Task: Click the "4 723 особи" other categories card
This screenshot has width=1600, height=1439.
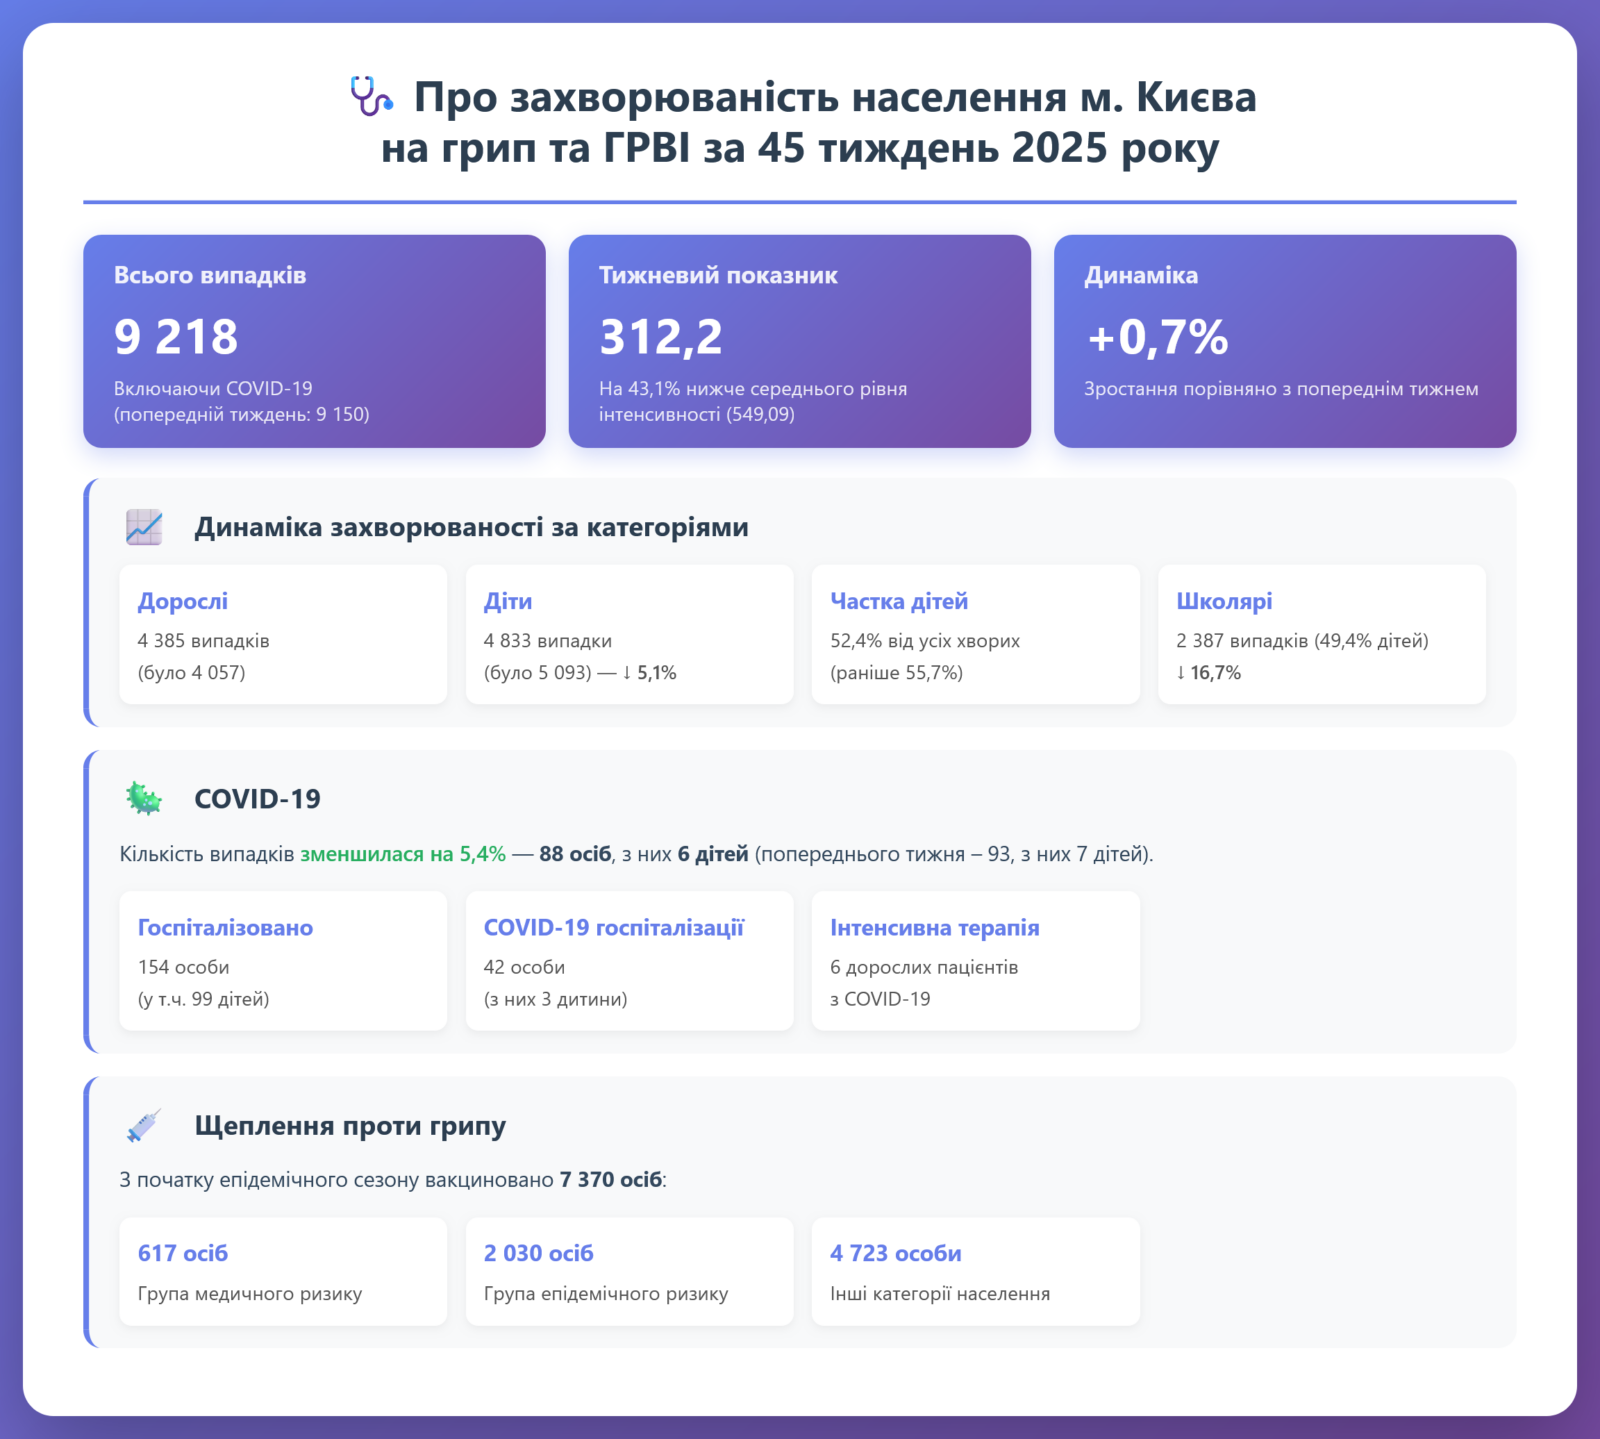Action: pyautogui.click(x=975, y=1271)
